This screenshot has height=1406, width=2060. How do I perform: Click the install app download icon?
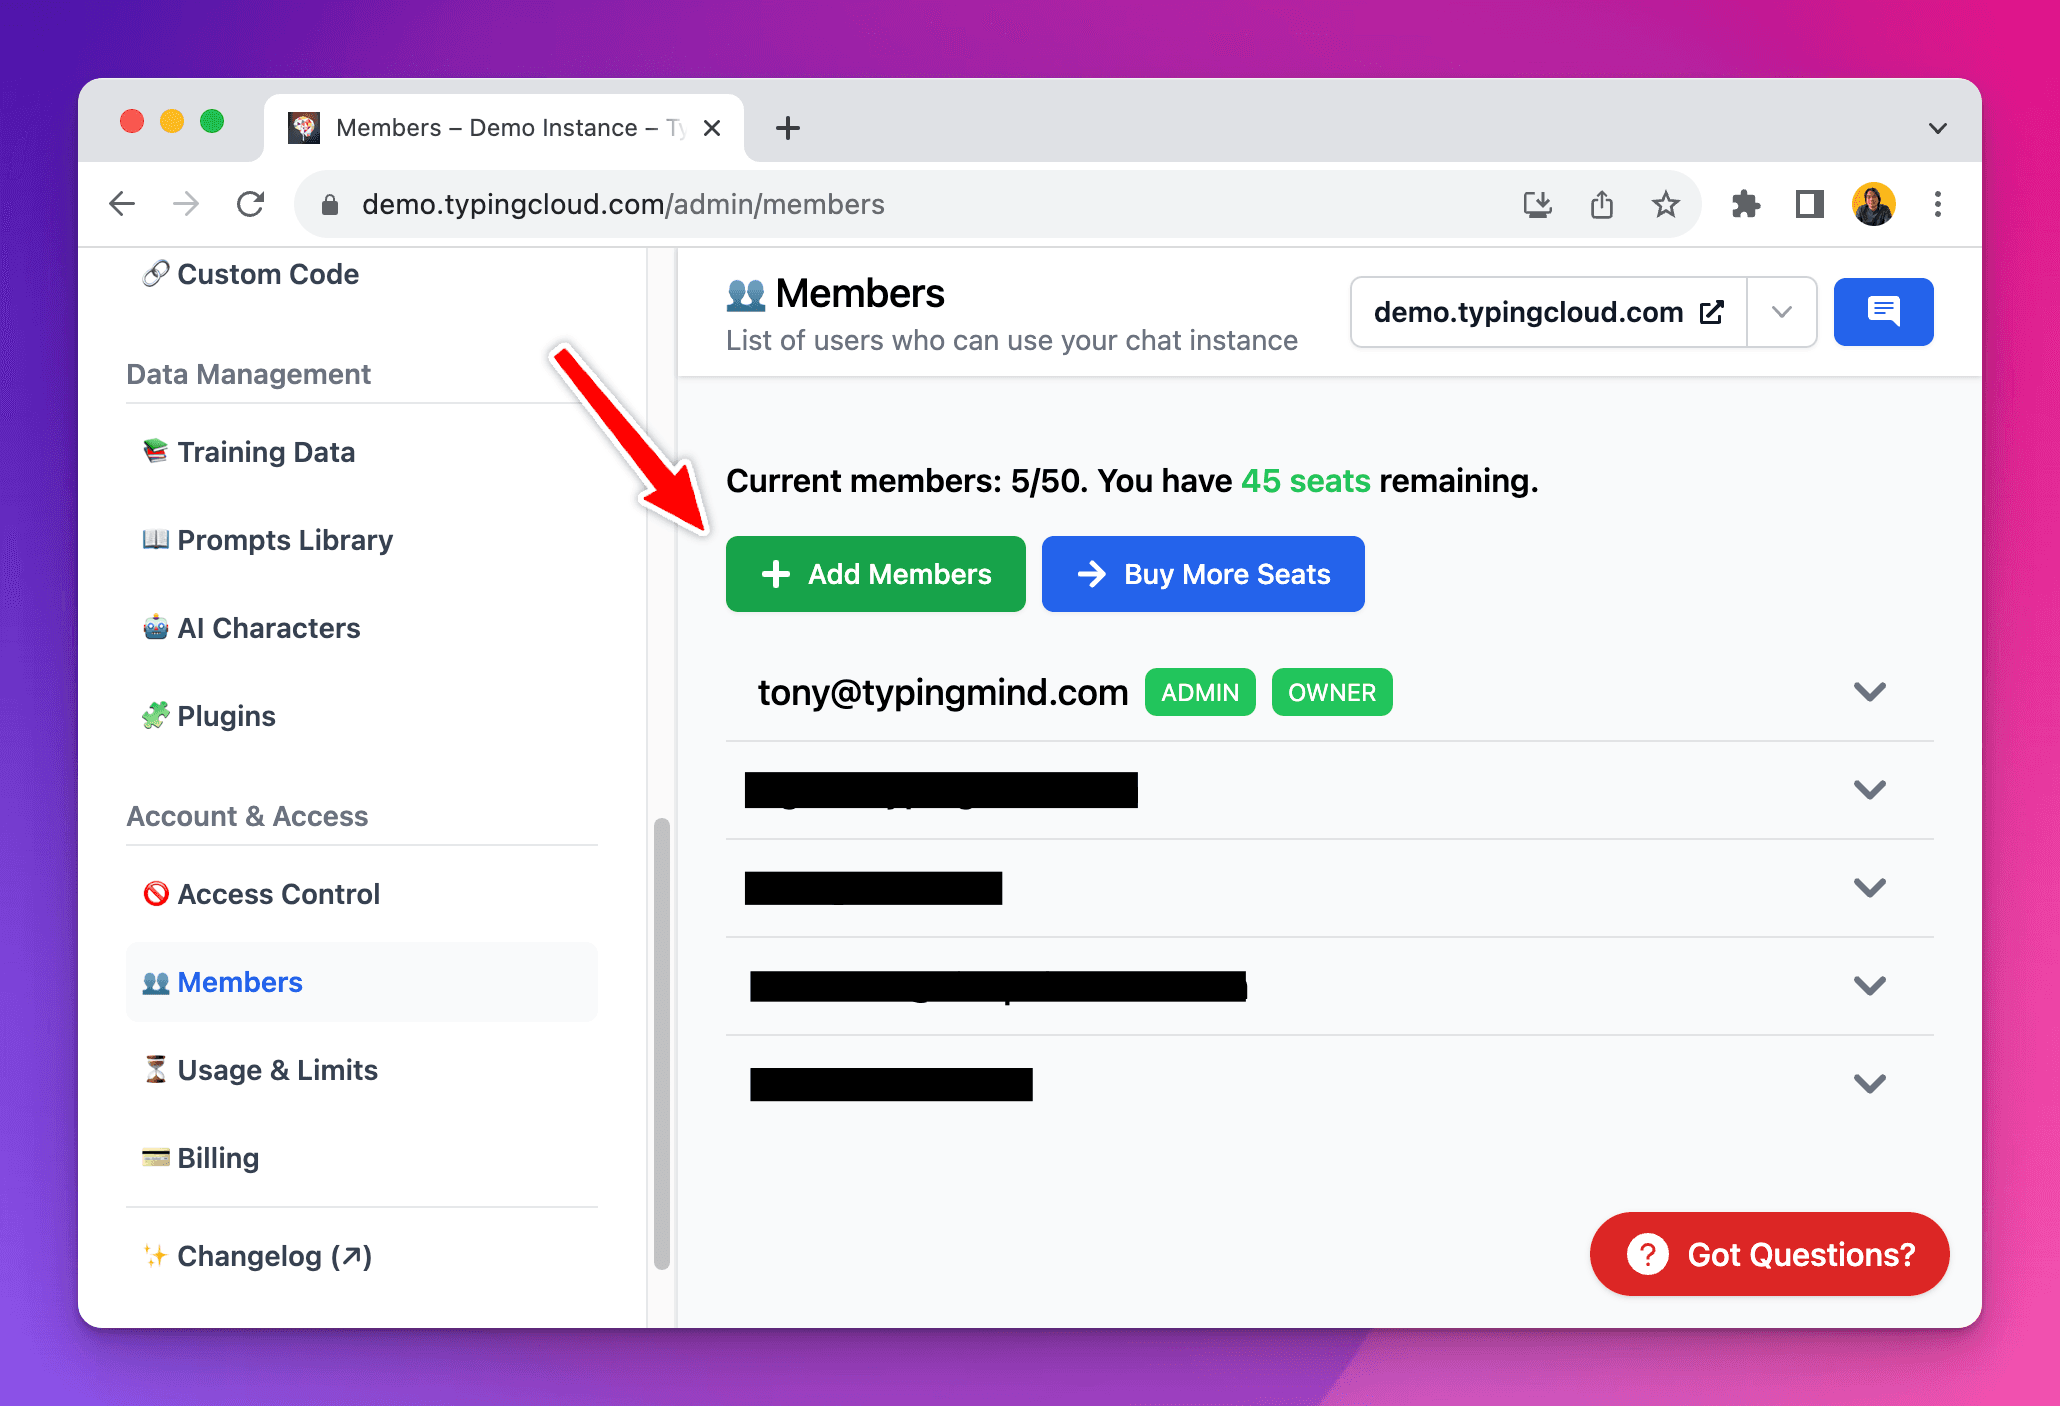(1537, 204)
